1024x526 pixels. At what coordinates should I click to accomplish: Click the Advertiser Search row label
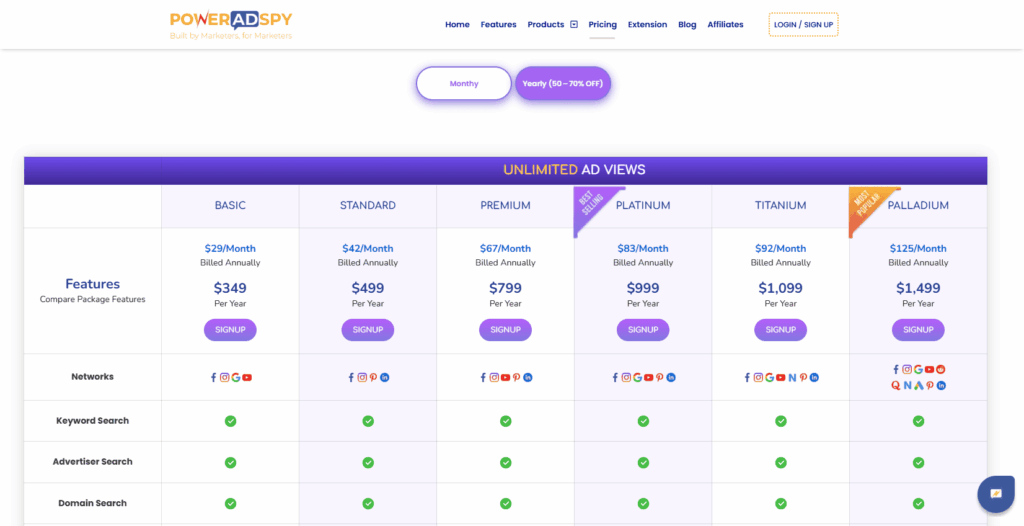click(92, 461)
